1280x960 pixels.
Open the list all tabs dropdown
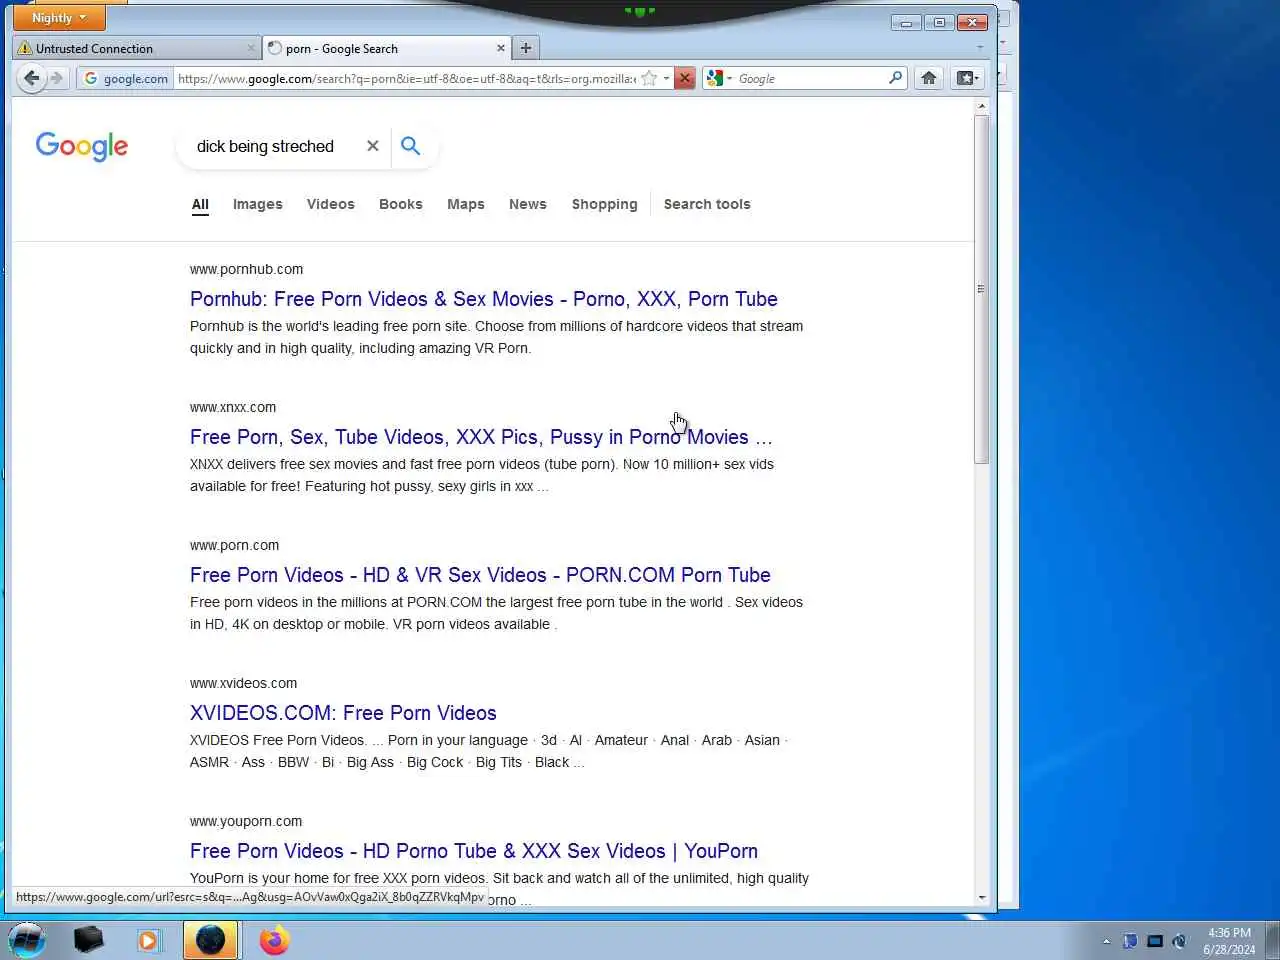980,48
